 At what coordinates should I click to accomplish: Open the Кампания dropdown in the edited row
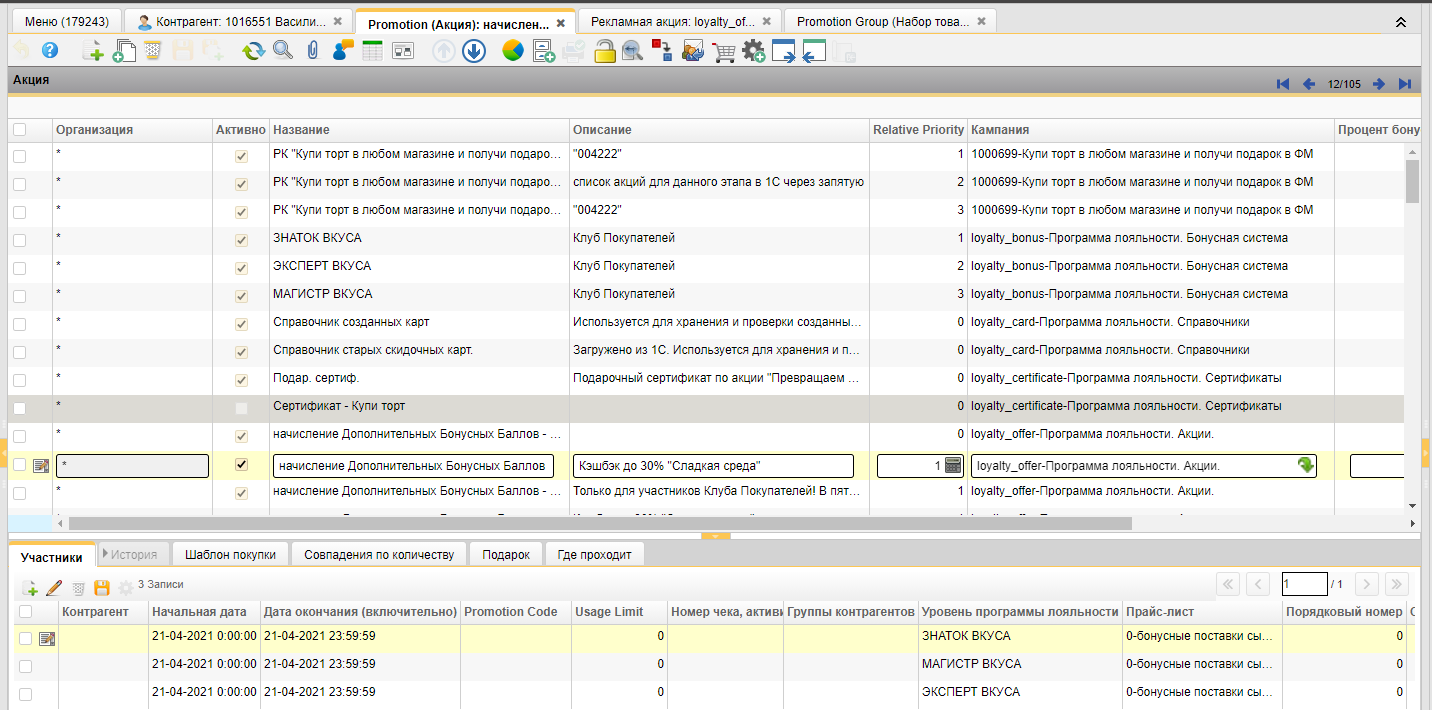tap(1305, 465)
